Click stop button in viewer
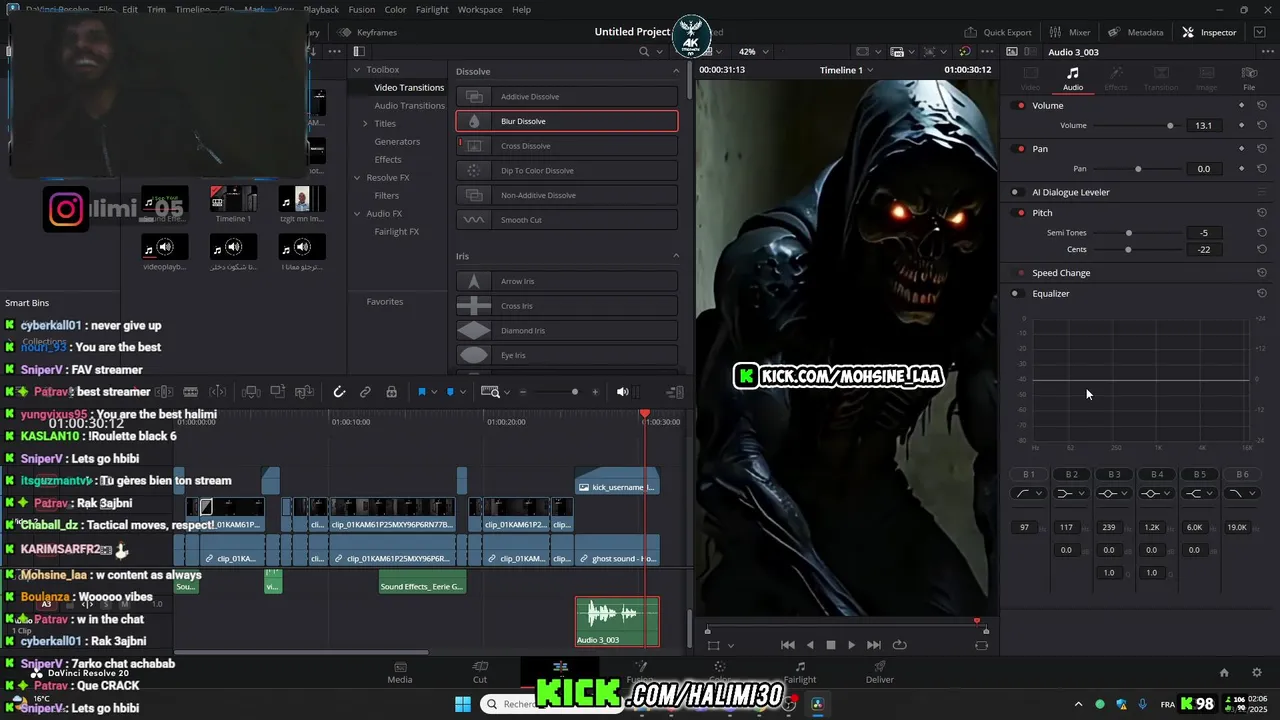This screenshot has height=720, width=1280. coord(830,645)
